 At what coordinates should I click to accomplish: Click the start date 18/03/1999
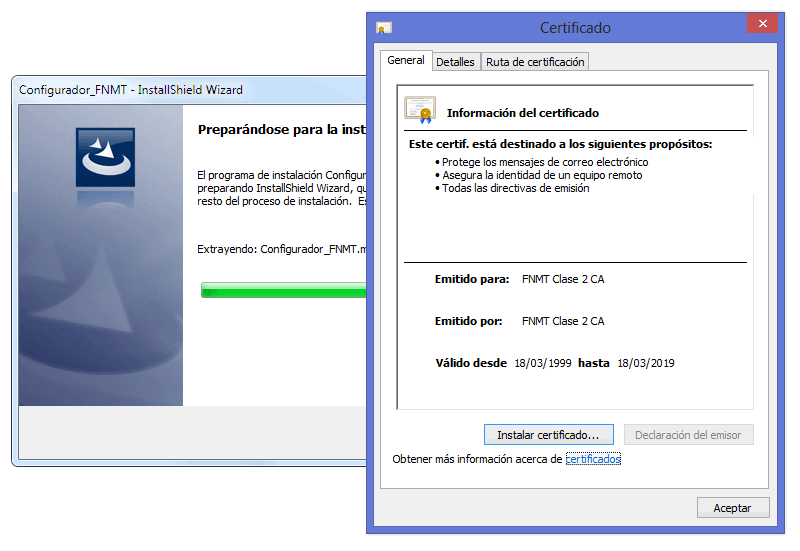pyautogui.click(x=543, y=363)
